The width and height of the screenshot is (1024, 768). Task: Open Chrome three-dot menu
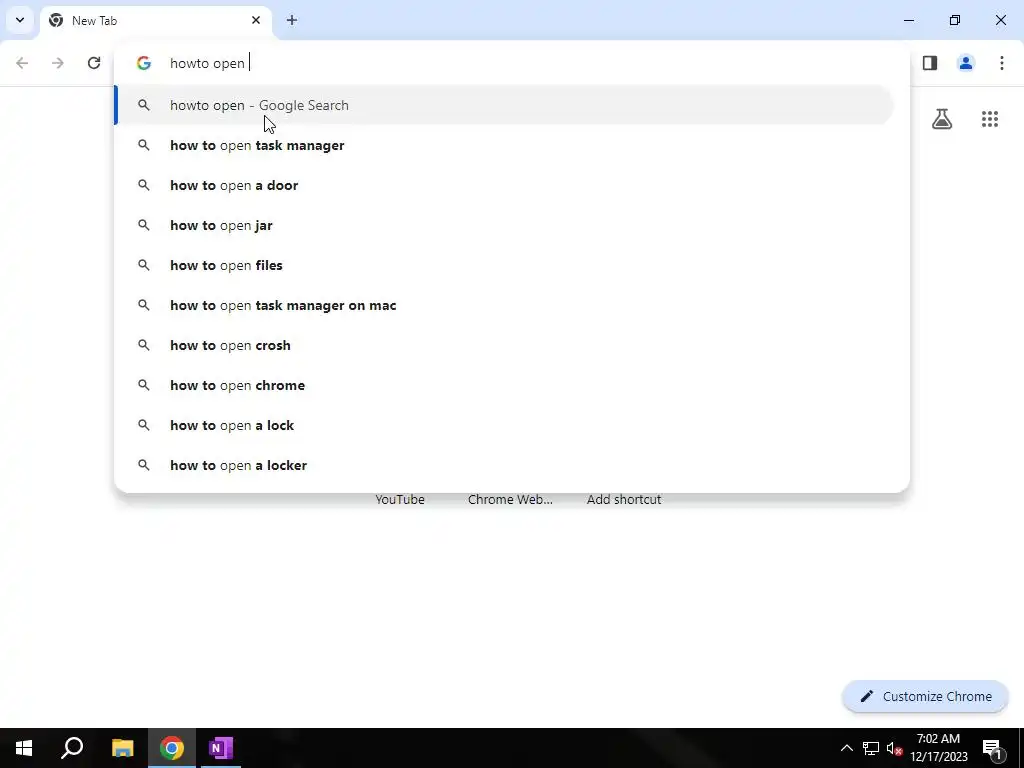pos(1002,63)
